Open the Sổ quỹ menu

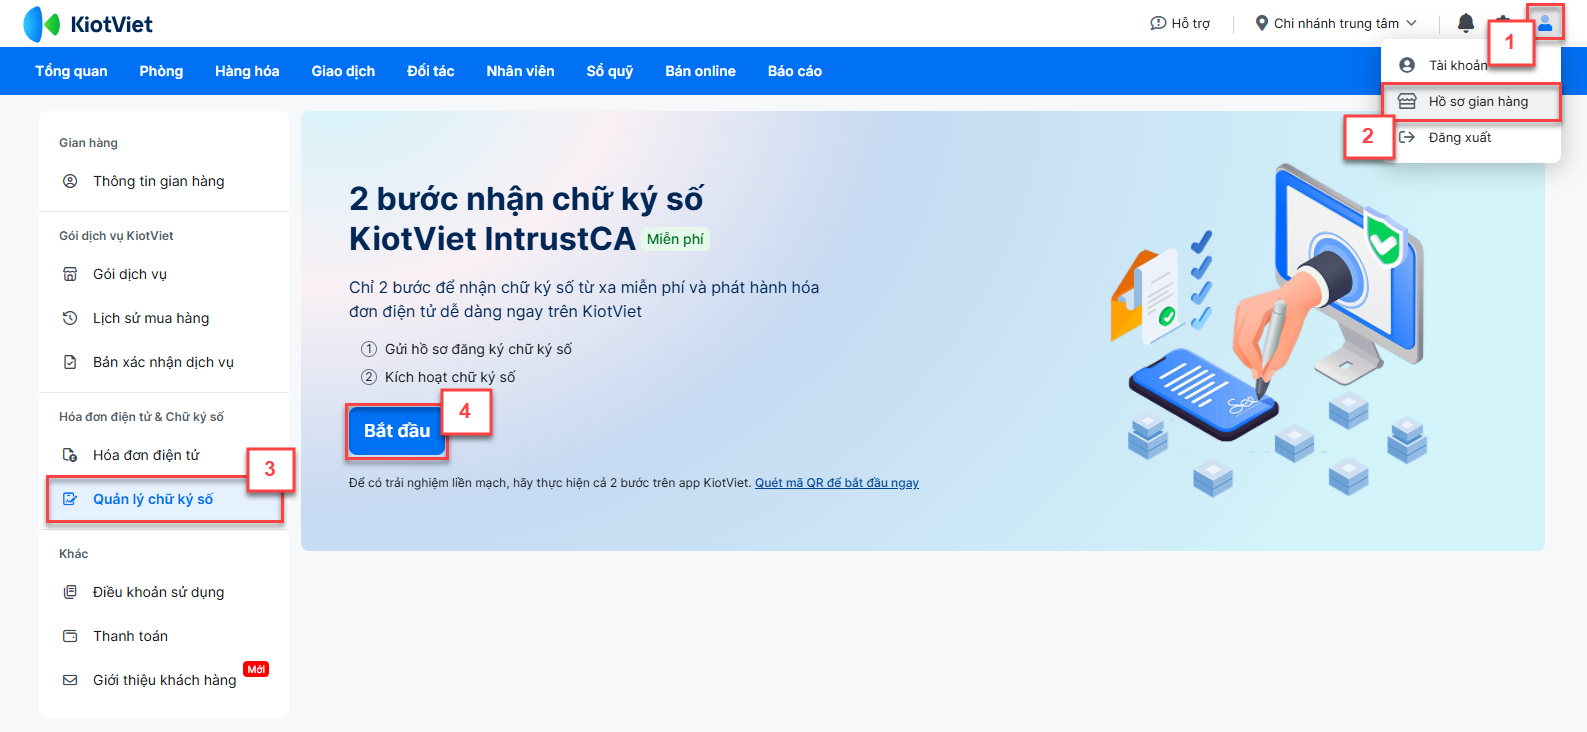tap(610, 71)
